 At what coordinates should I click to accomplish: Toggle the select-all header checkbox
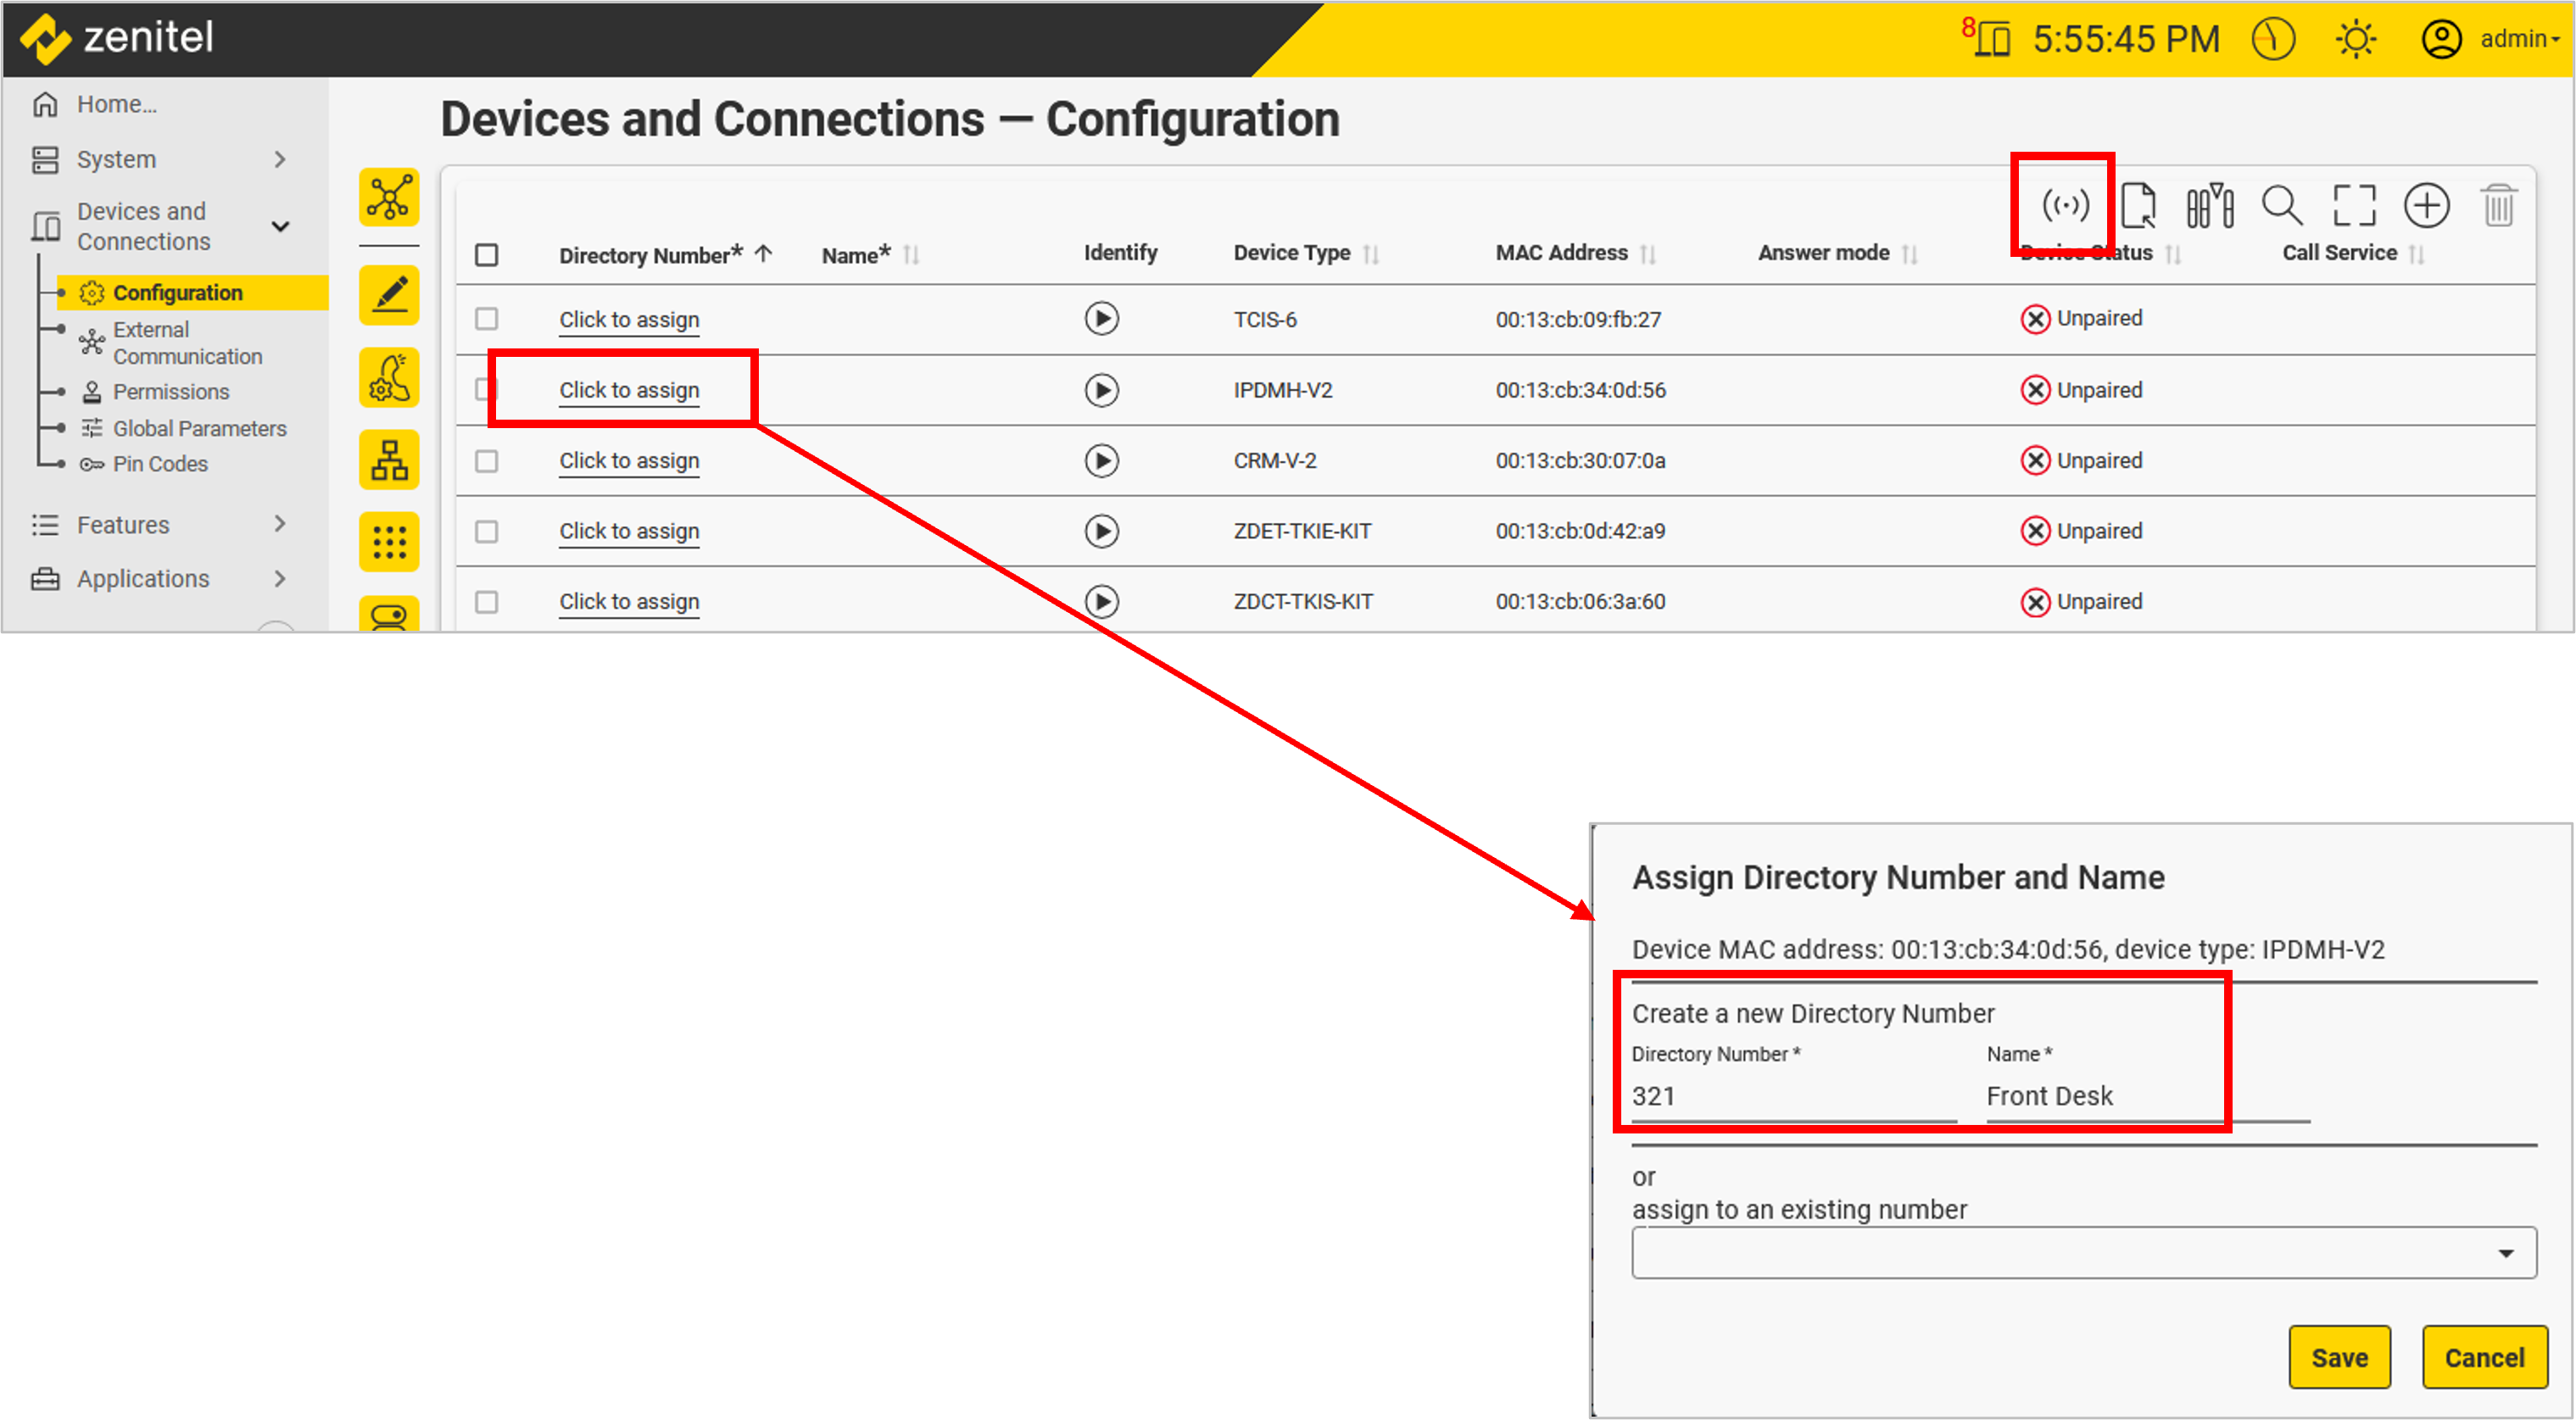click(487, 255)
